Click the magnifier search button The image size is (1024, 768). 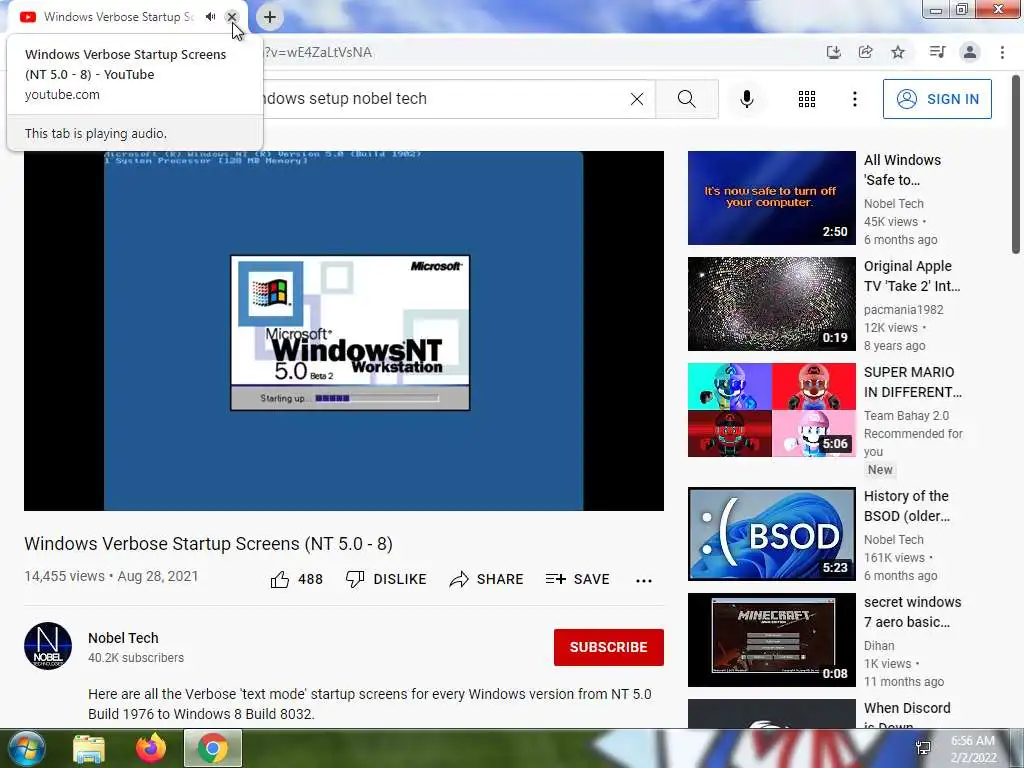click(x=686, y=99)
